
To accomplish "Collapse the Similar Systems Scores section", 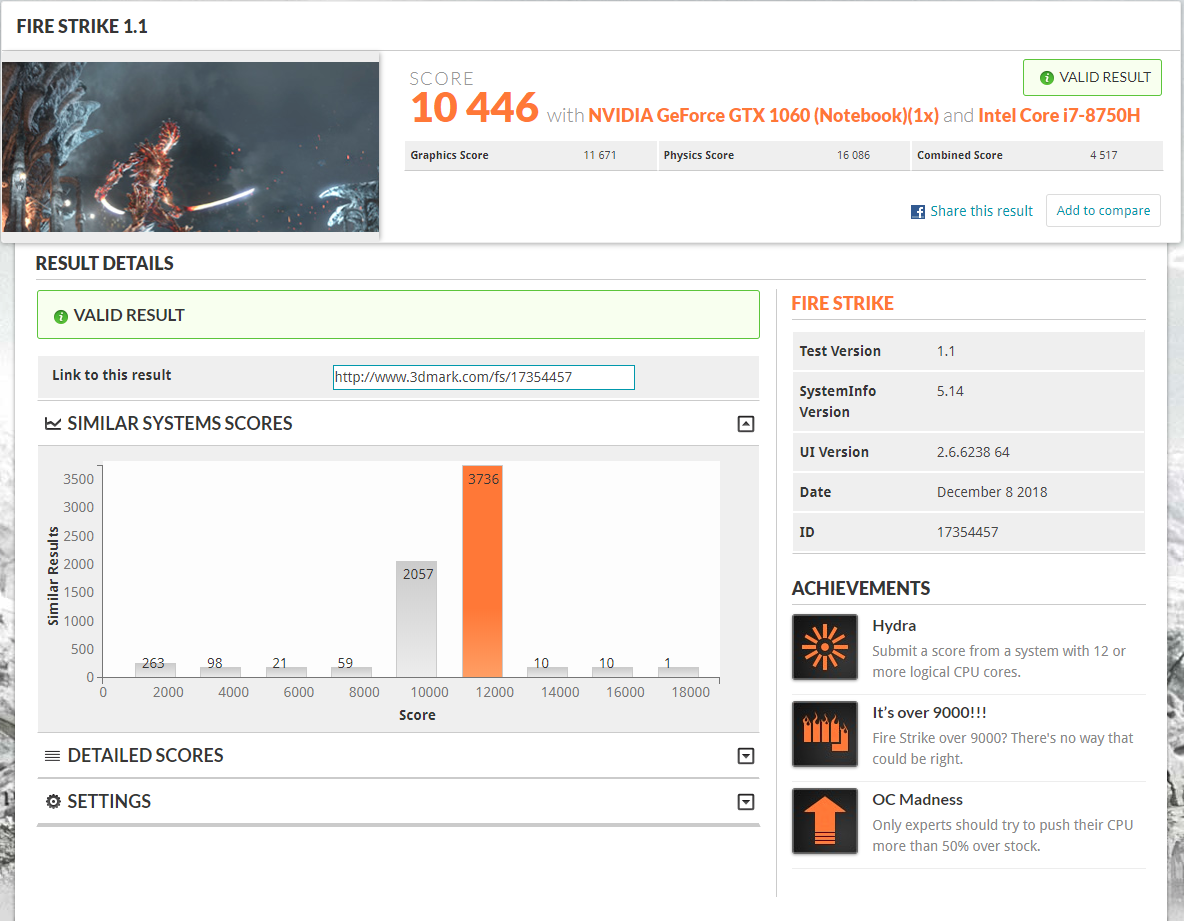I will click(x=745, y=424).
